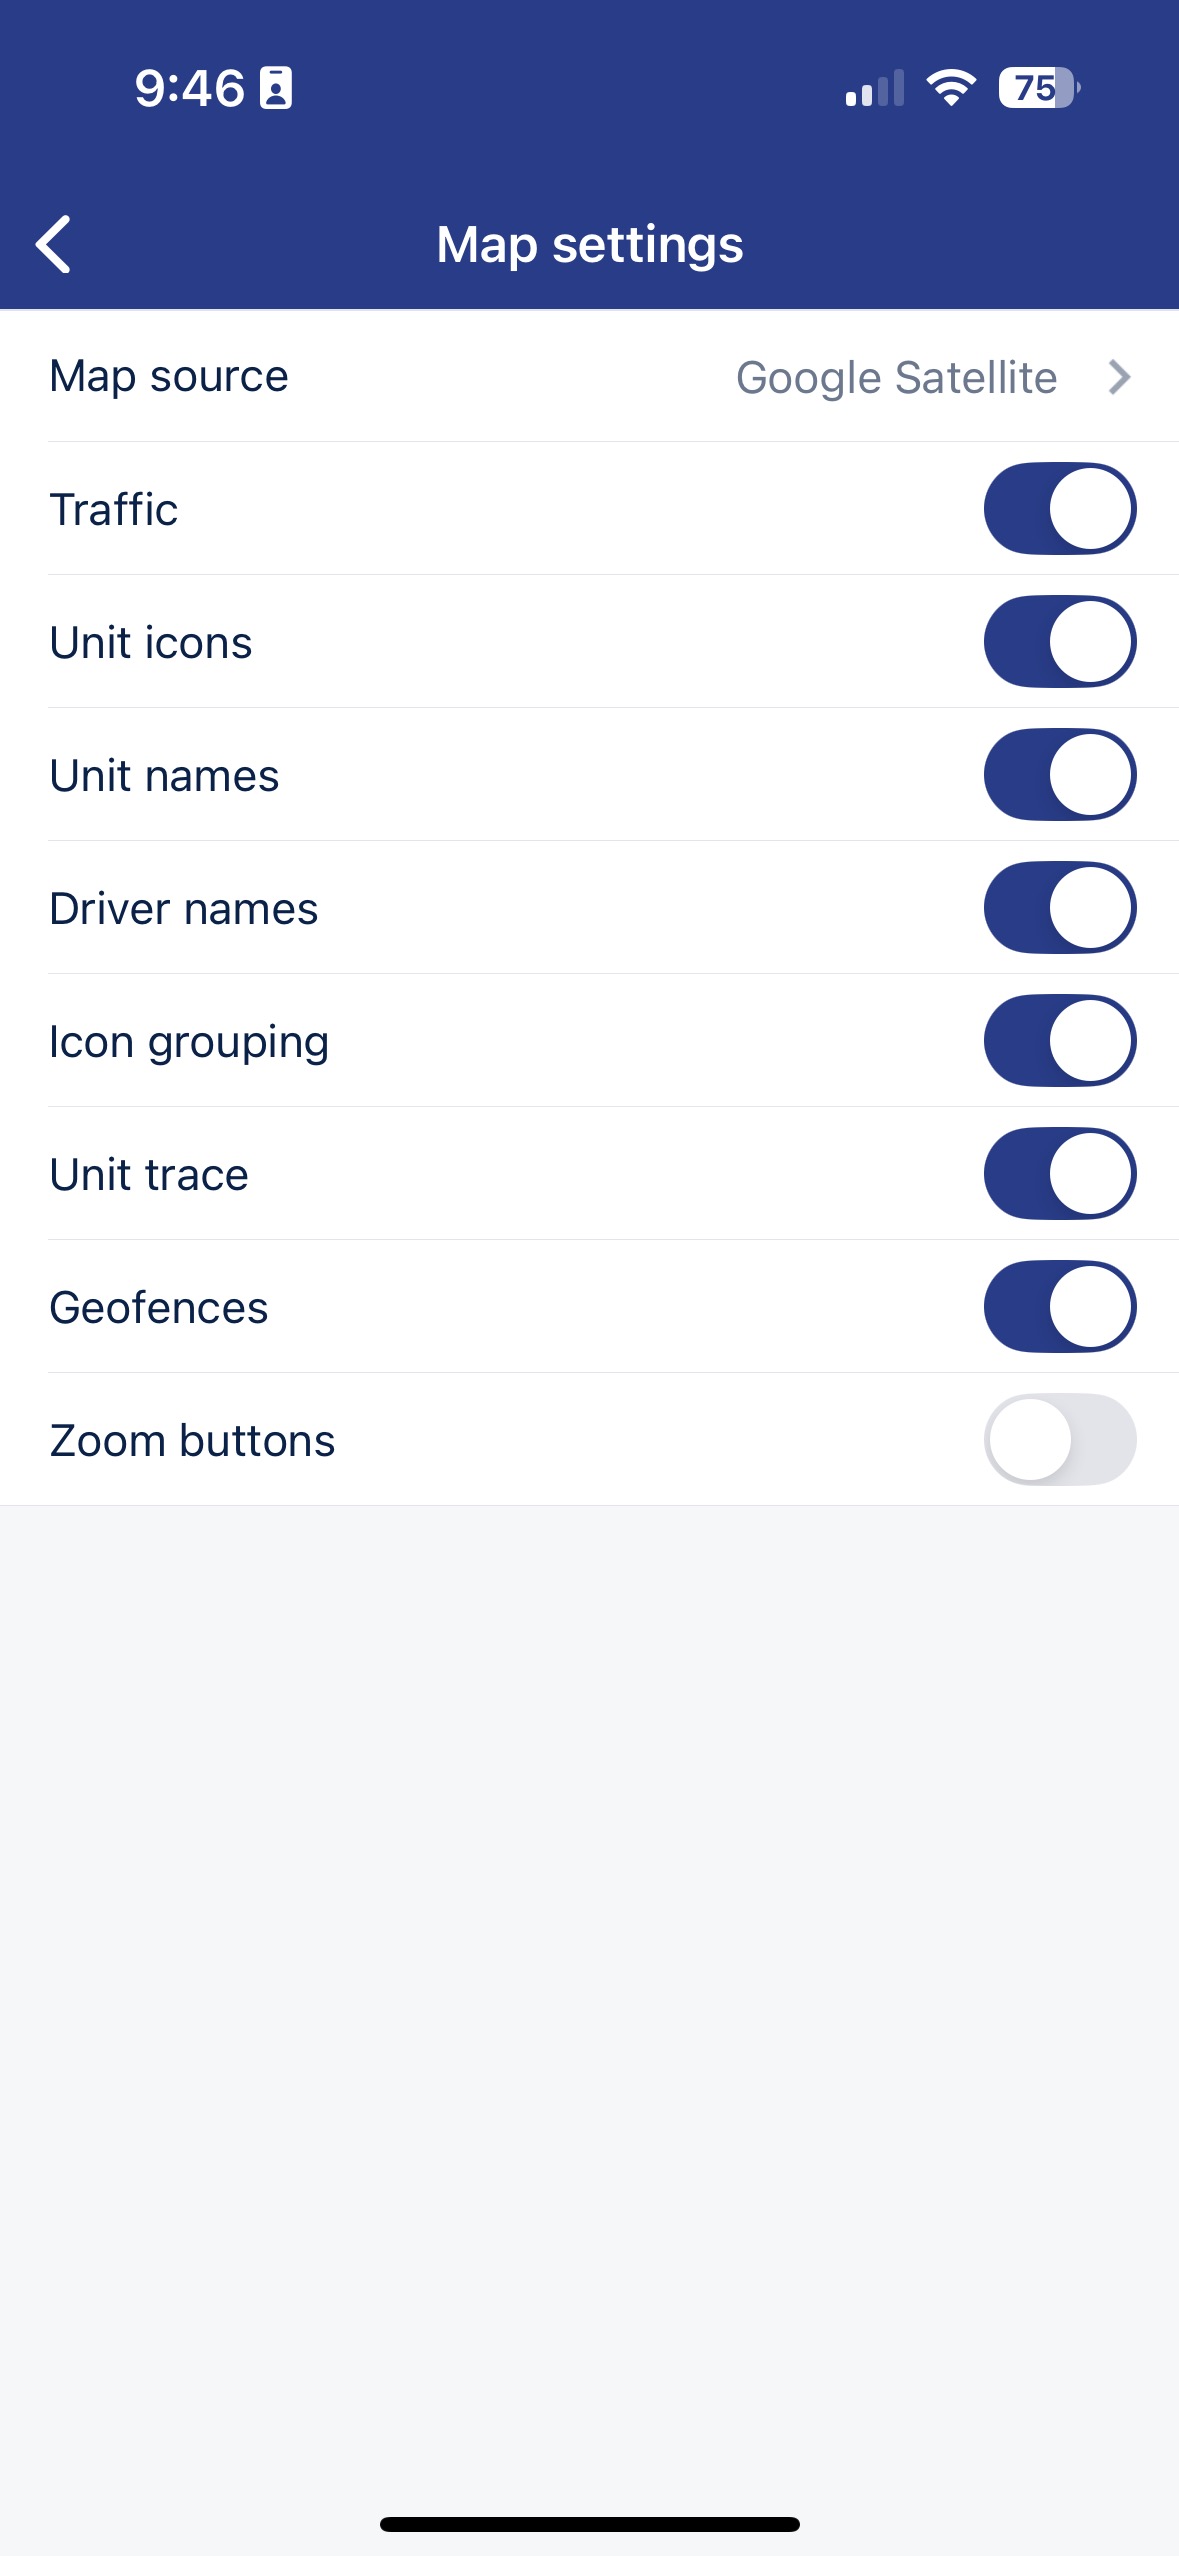Switch off Unit trace
This screenshot has height=2556, width=1179.
[1059, 1174]
